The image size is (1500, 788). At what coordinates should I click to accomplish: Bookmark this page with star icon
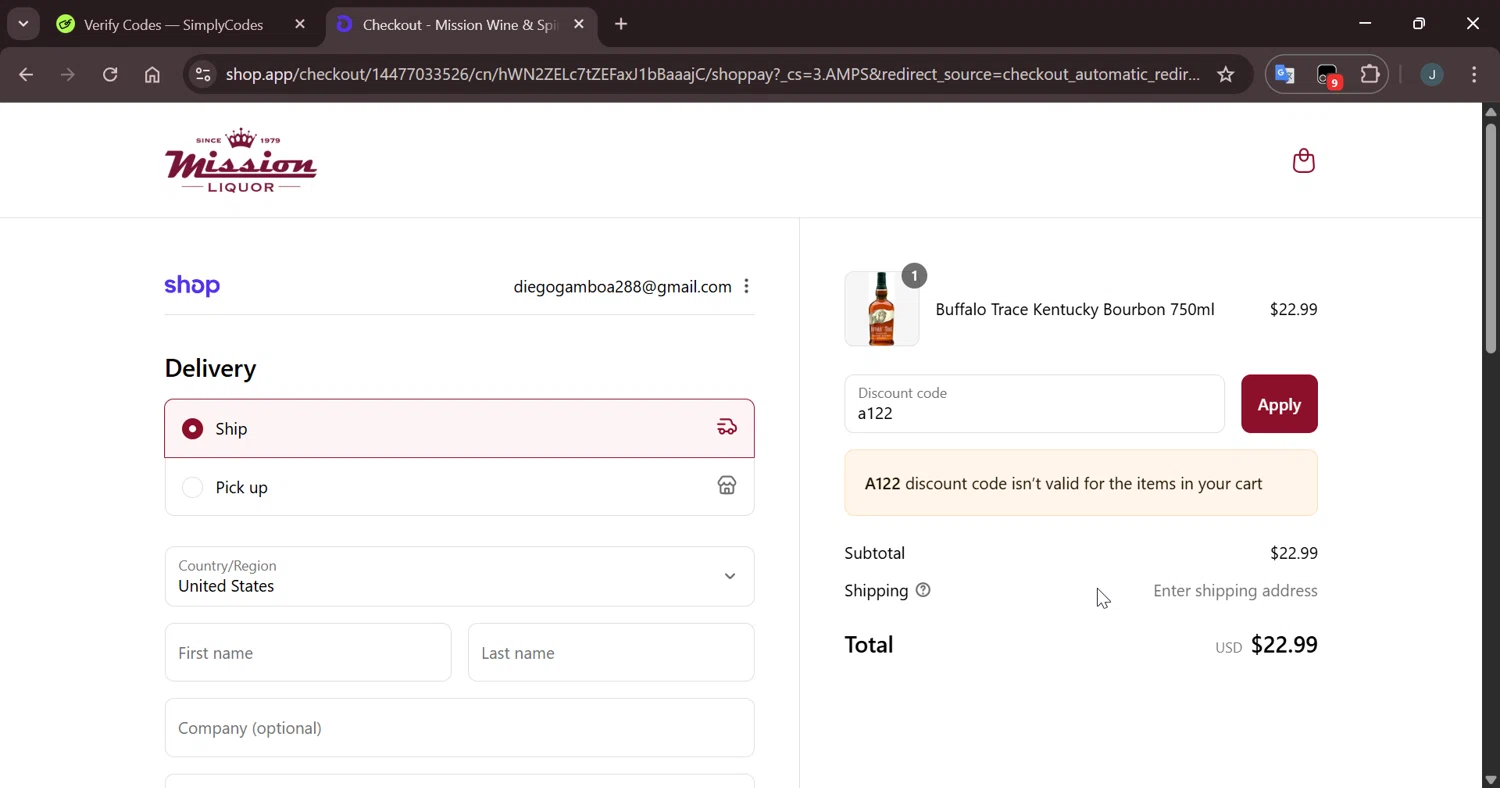point(1226,75)
